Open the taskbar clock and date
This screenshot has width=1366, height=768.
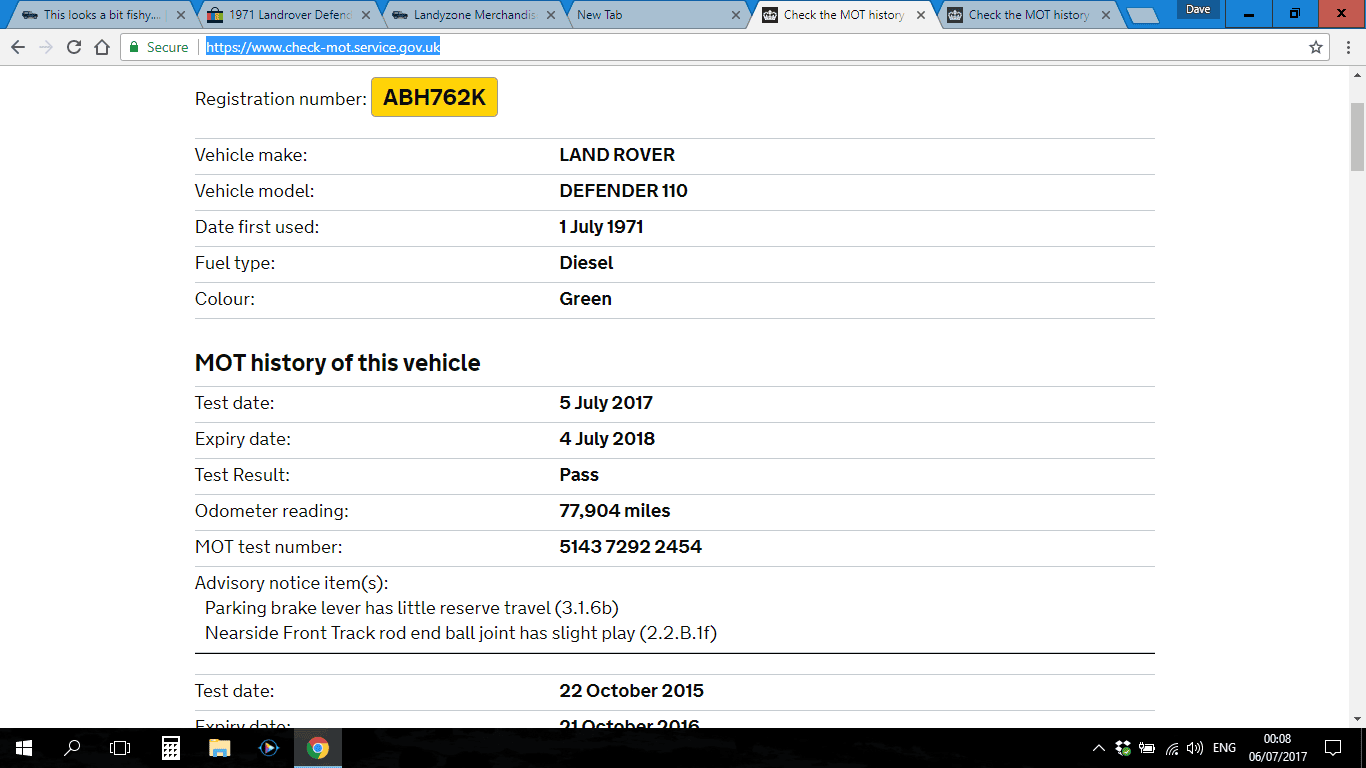click(1277, 748)
